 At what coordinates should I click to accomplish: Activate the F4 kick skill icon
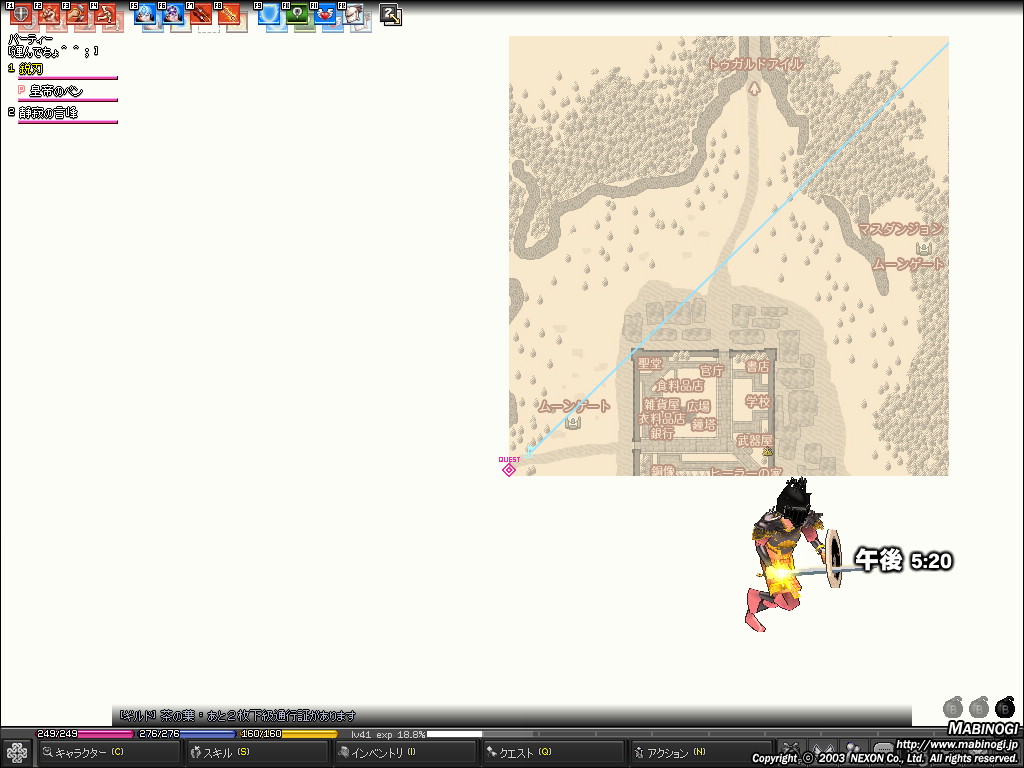point(105,14)
